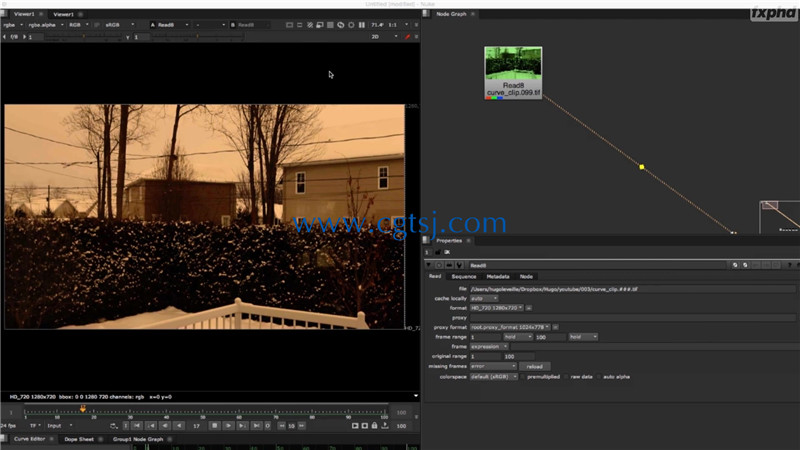Step to previous keyframe button
This screenshot has width=800, height=450.
[x=151, y=426]
